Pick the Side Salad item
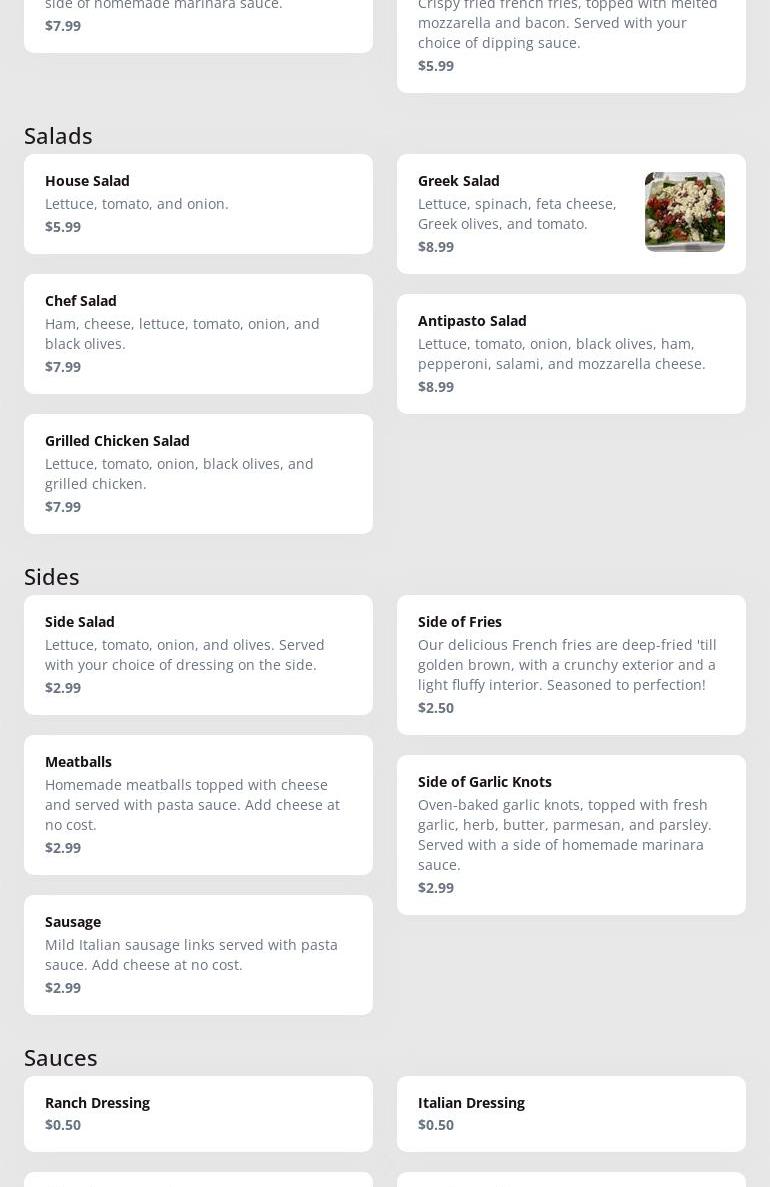The image size is (770, 1187). coord(198,655)
